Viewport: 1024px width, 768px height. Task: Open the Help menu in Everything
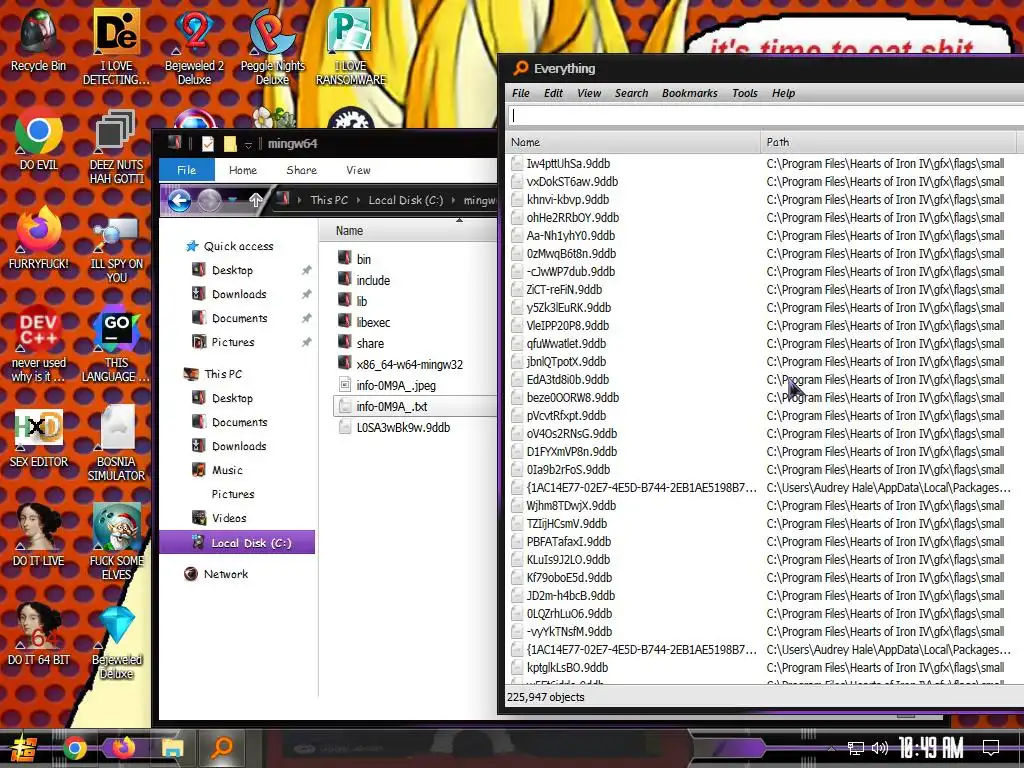[x=783, y=93]
